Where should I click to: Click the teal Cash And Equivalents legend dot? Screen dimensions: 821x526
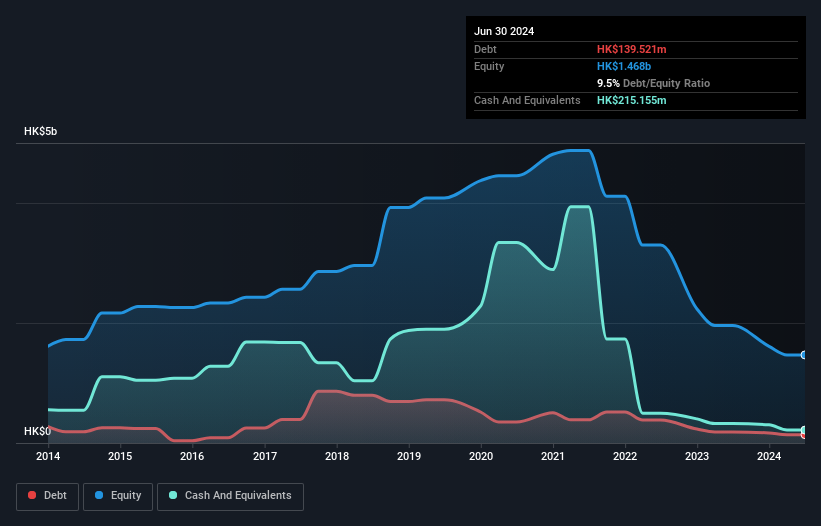(x=173, y=495)
